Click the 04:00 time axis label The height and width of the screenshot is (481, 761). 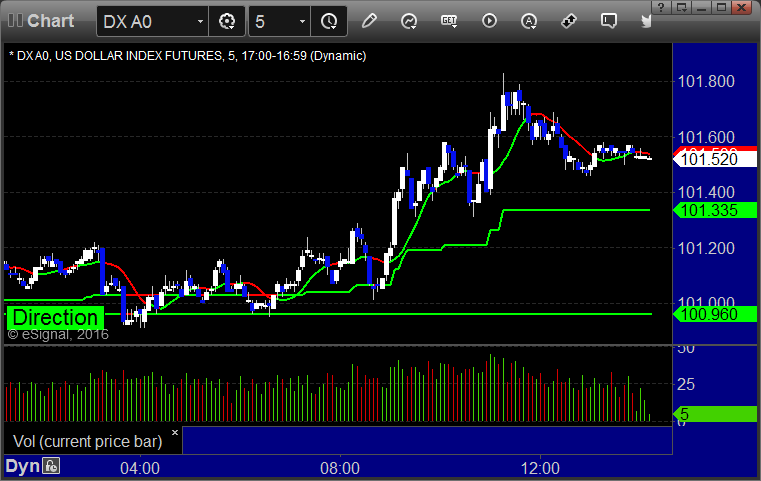(x=140, y=468)
